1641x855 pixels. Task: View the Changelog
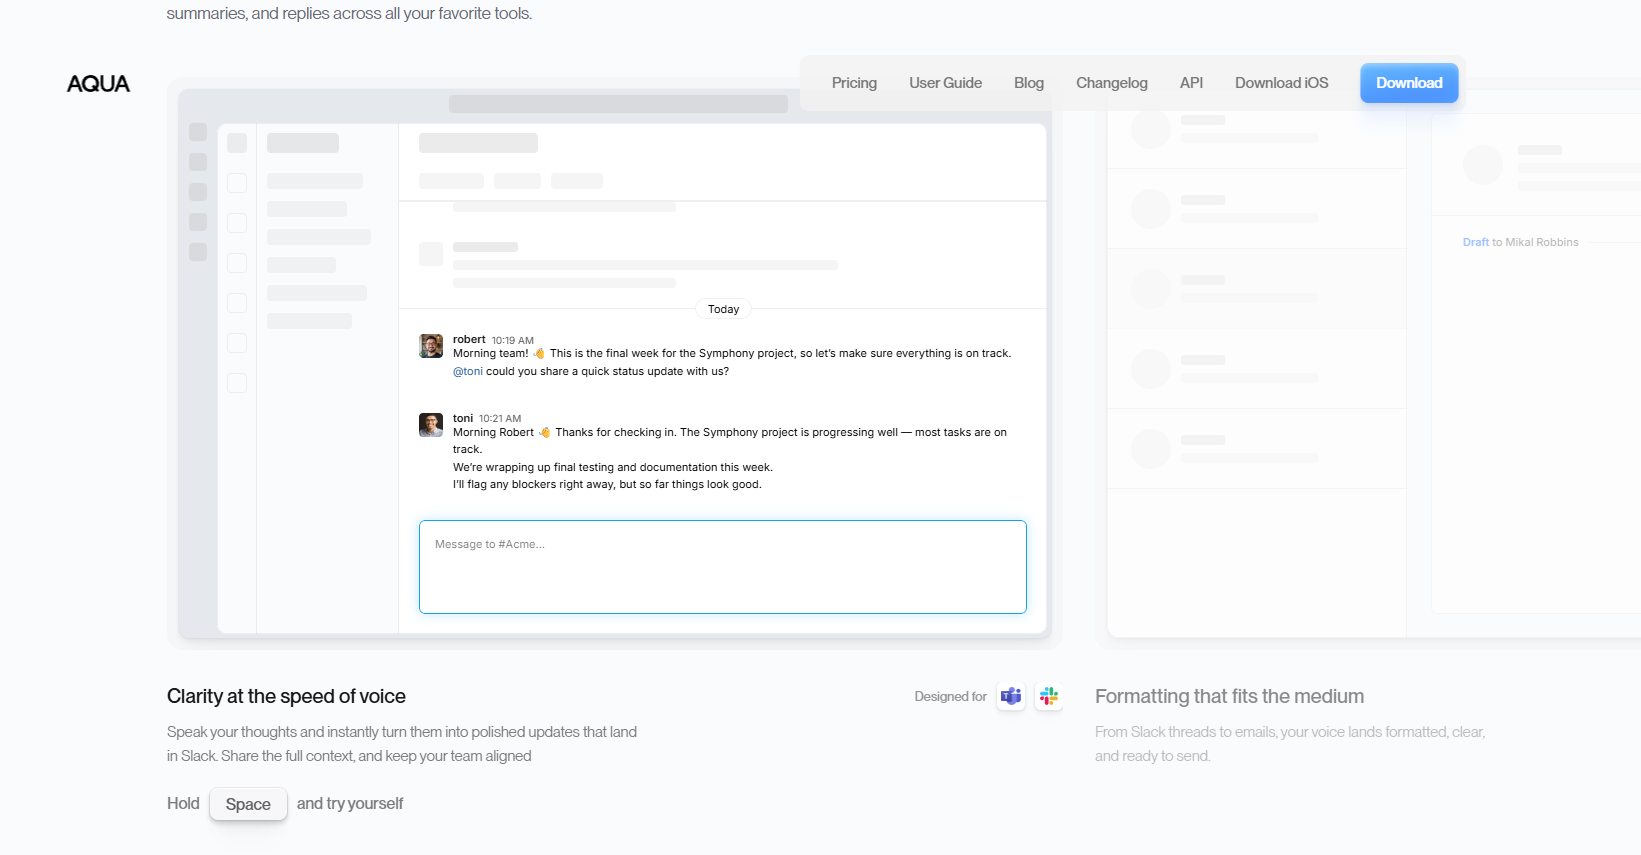1112,83
